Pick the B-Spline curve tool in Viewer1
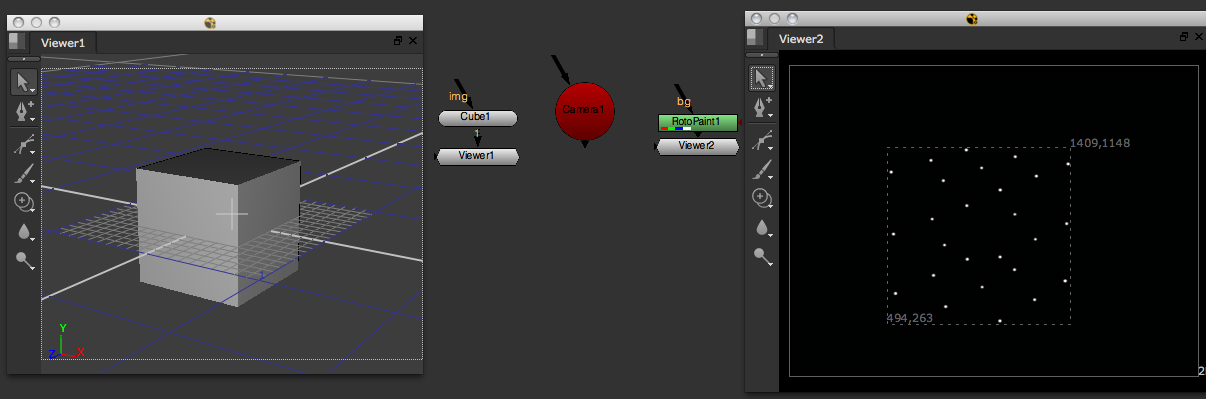The image size is (1206, 399). click(24, 146)
